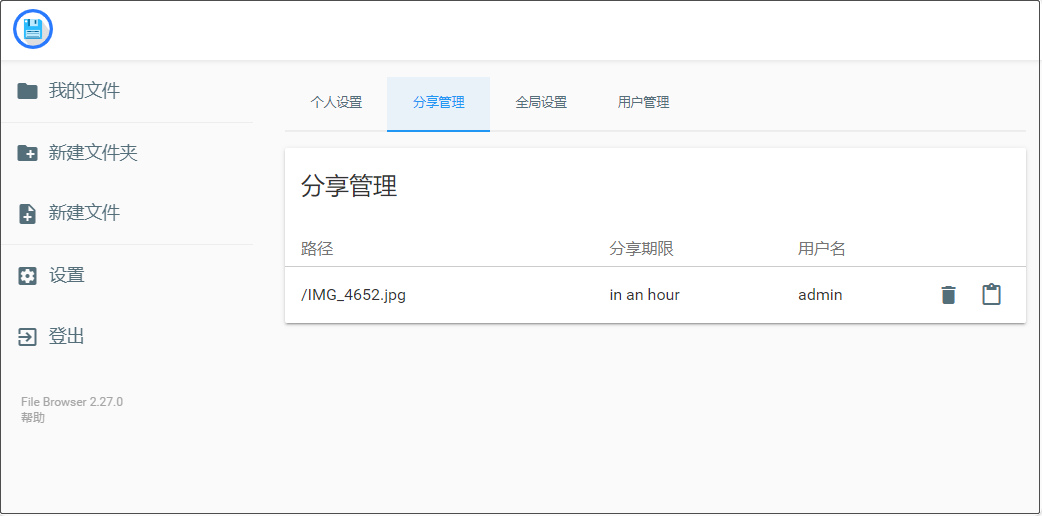
Task: Click the "in an hour" expiry cell
Action: [644, 295]
